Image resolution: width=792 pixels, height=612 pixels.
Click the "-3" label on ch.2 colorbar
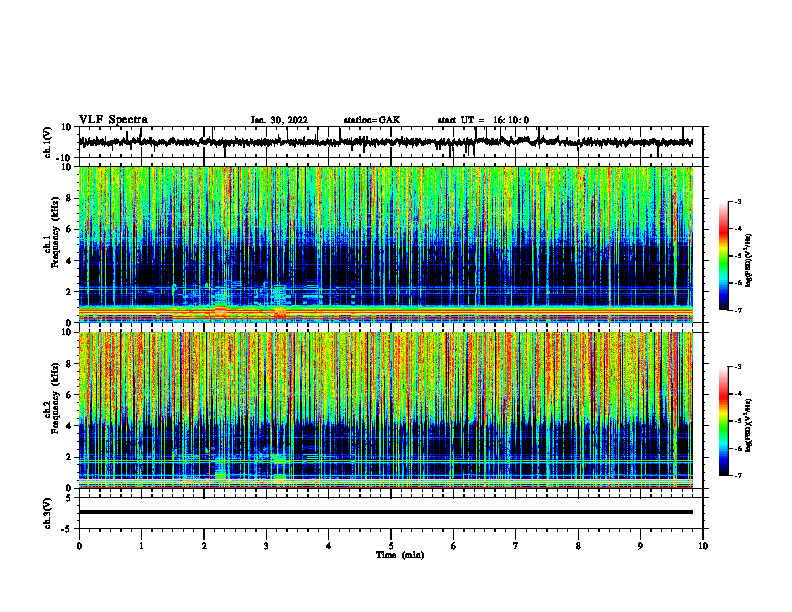point(738,367)
